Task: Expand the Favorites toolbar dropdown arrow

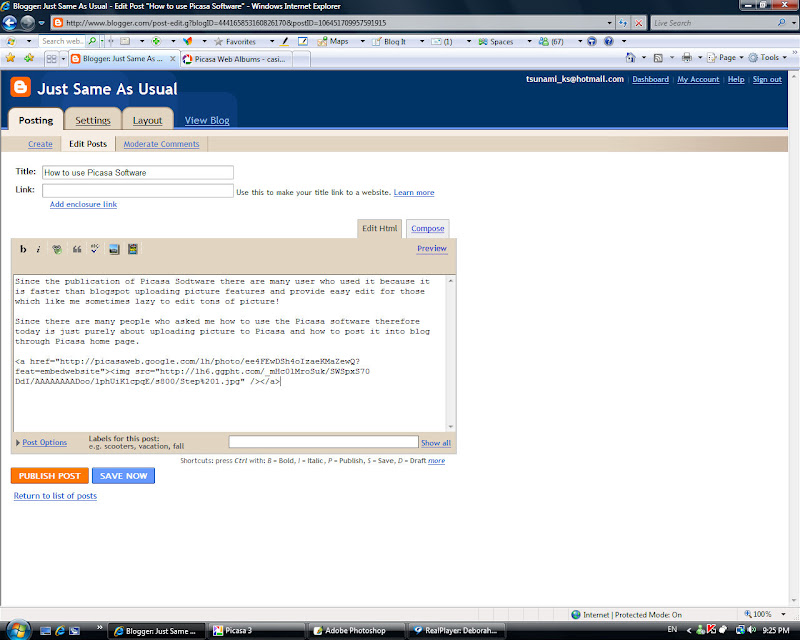Action: [272, 41]
